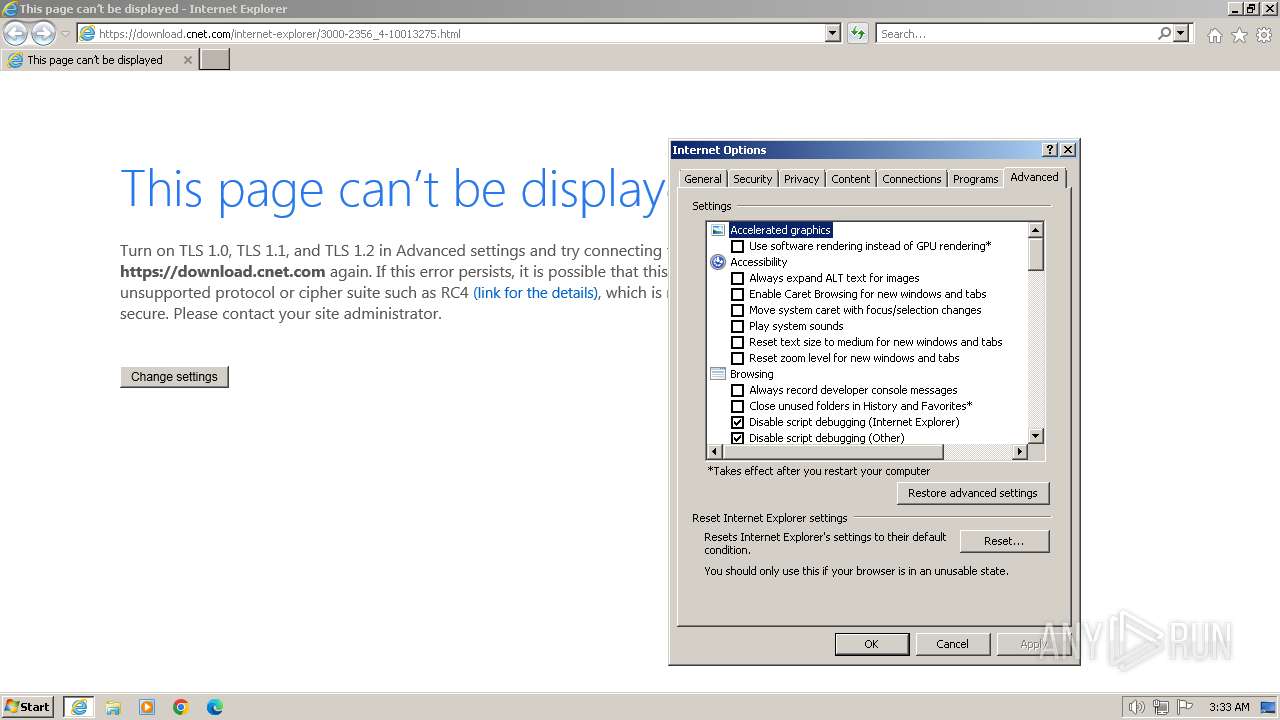Confirm dialog with OK button
This screenshot has height=720, width=1280.
click(x=871, y=644)
